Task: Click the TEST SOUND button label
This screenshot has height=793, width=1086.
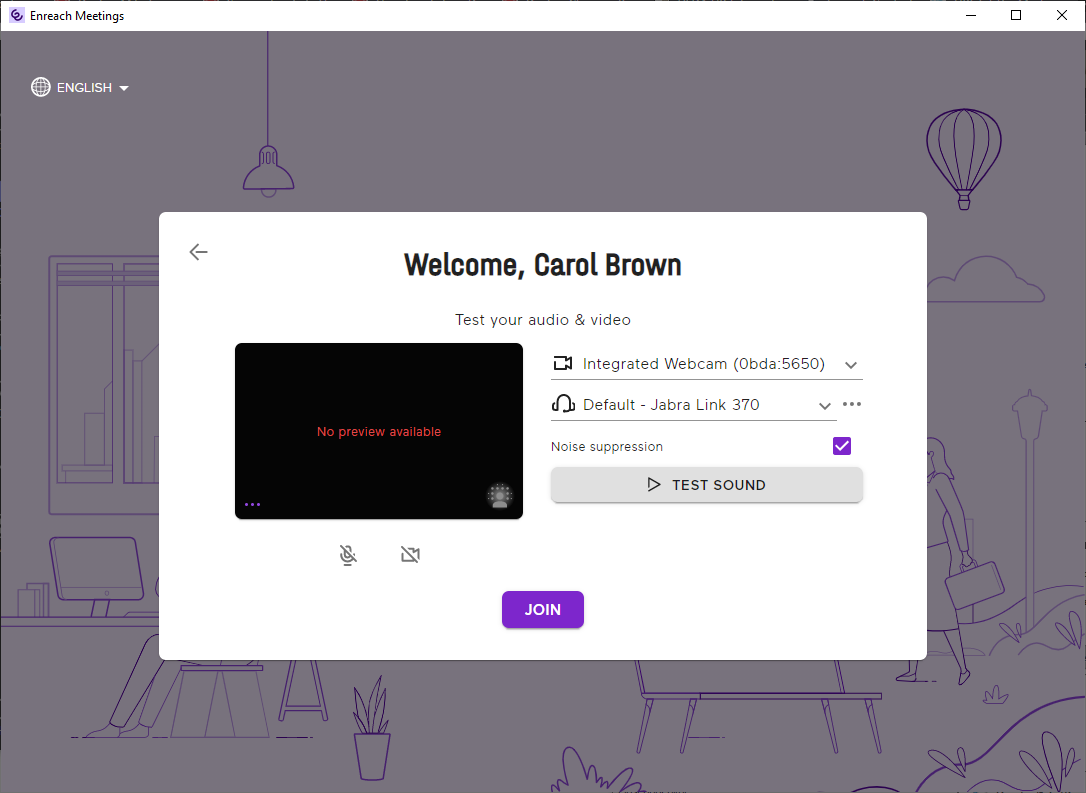Action: point(718,485)
